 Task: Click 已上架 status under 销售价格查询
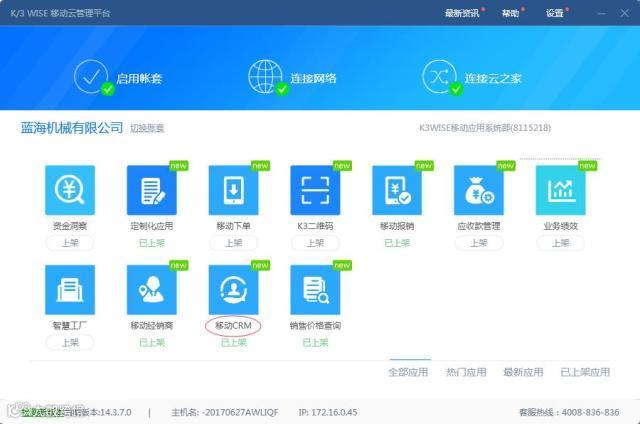tap(315, 343)
